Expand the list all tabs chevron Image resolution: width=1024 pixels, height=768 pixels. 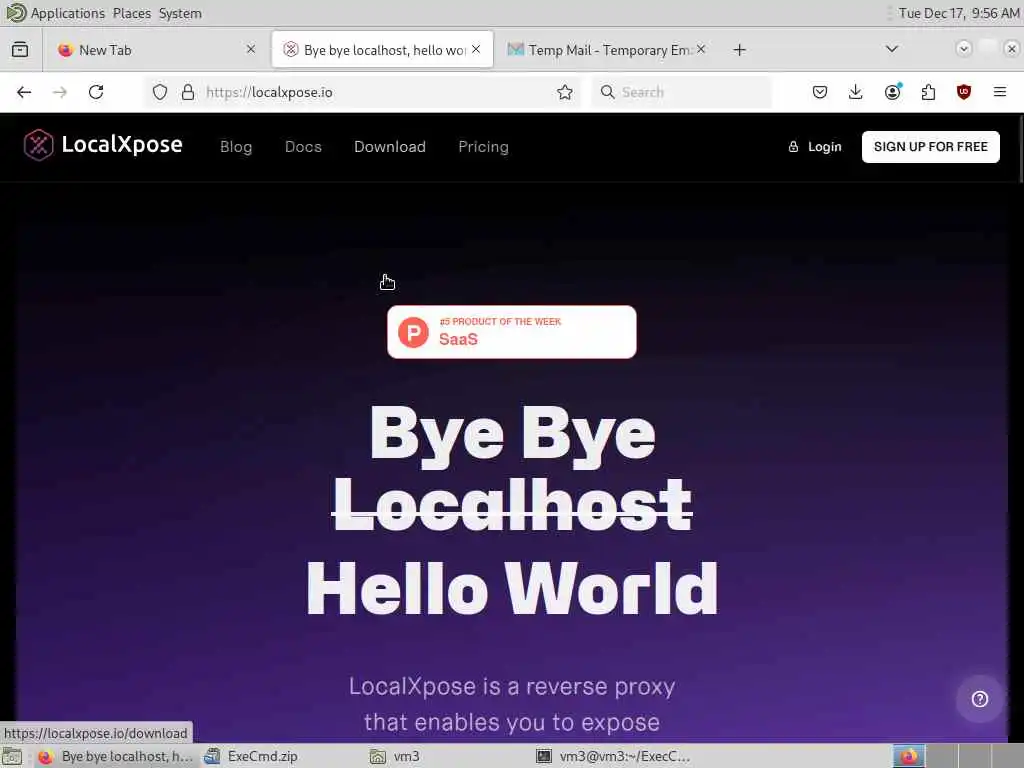891,49
